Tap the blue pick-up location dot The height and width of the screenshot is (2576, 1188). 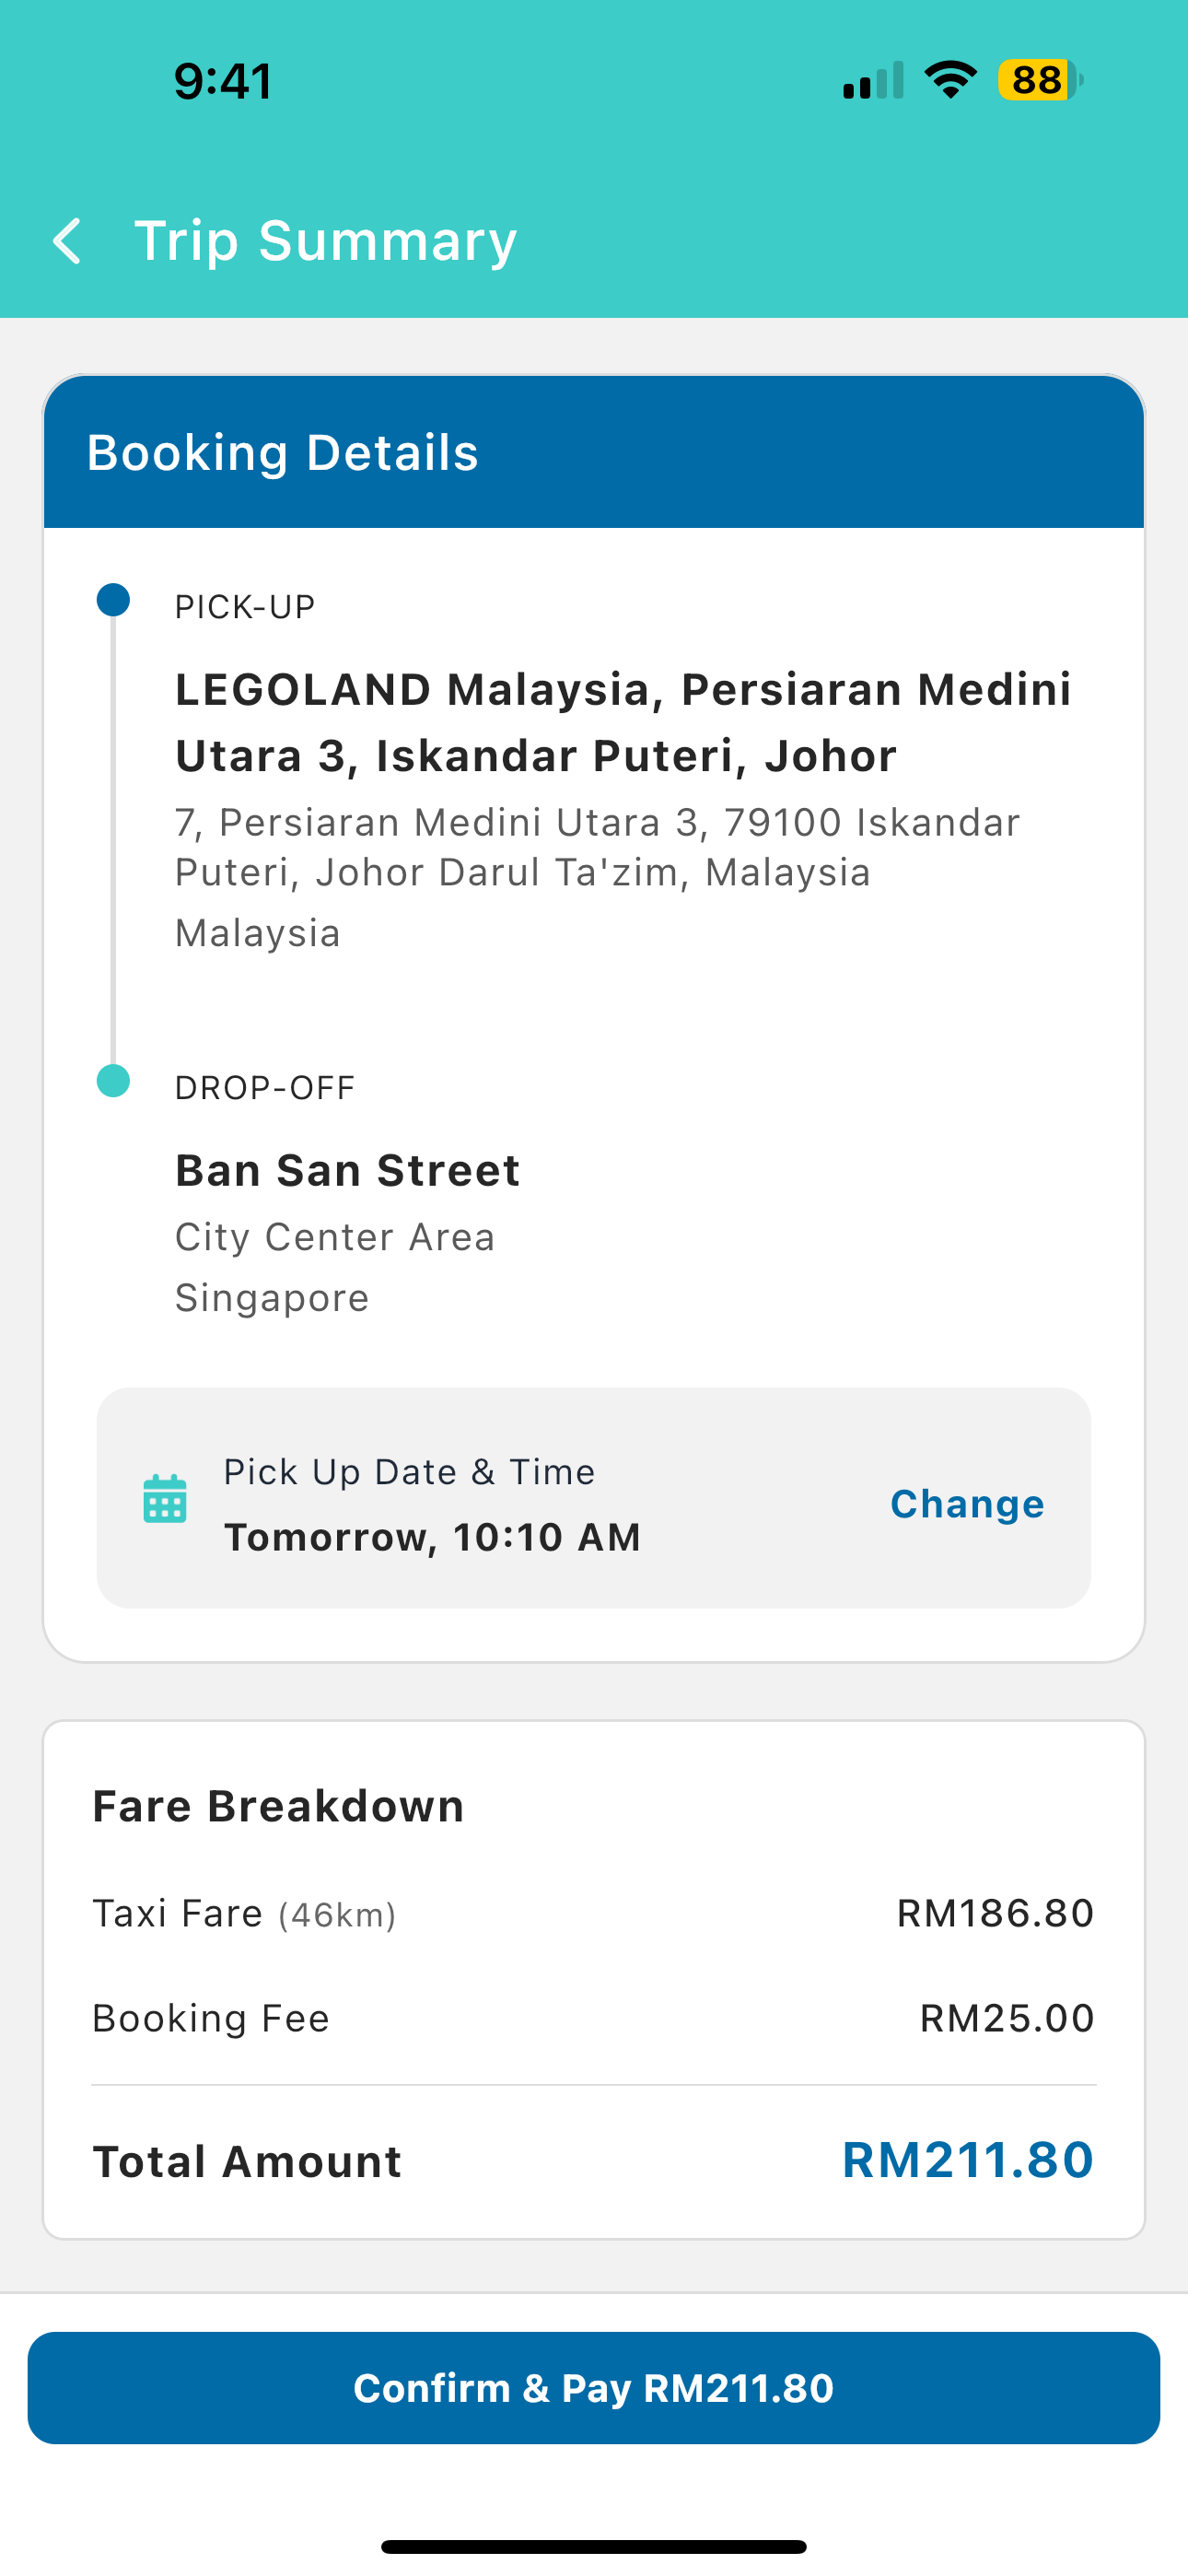[113, 600]
